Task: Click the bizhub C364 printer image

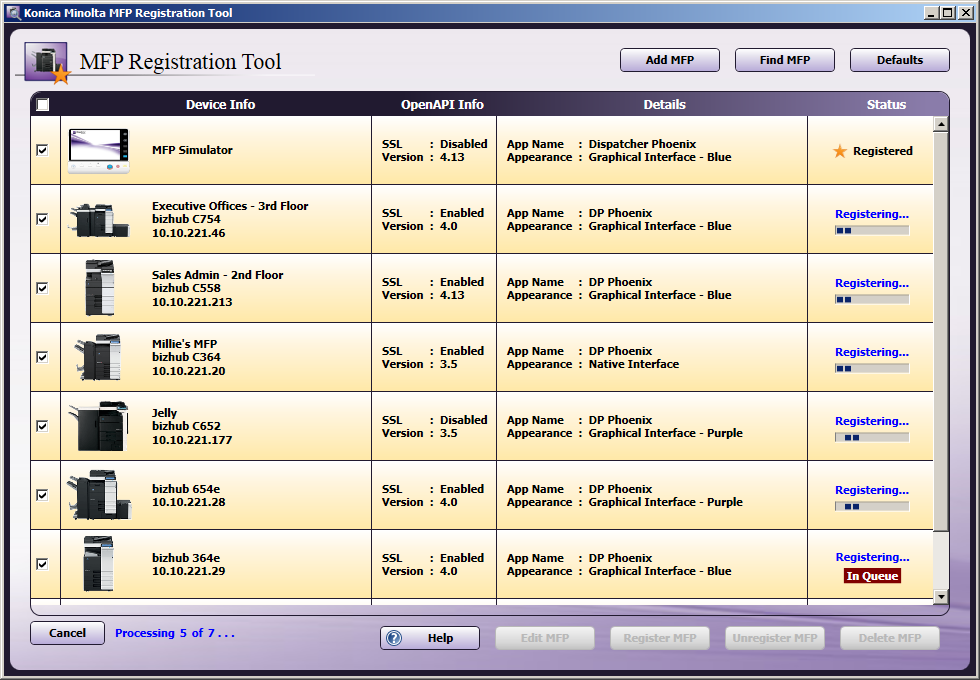Action: coord(98,357)
